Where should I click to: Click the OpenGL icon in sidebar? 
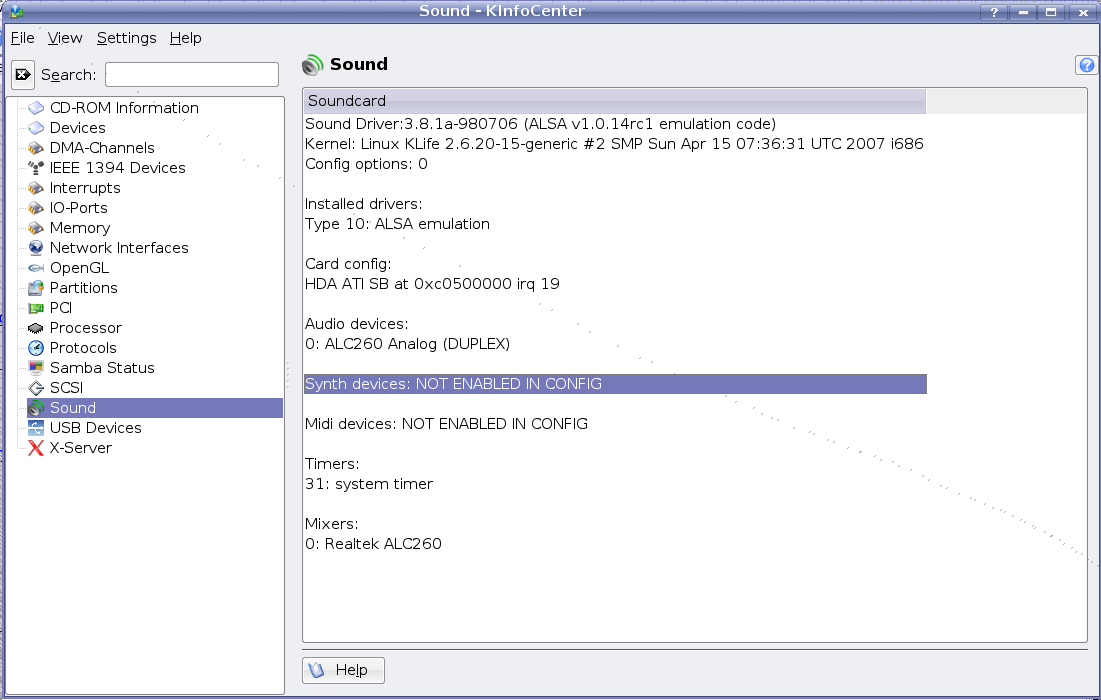coord(36,268)
